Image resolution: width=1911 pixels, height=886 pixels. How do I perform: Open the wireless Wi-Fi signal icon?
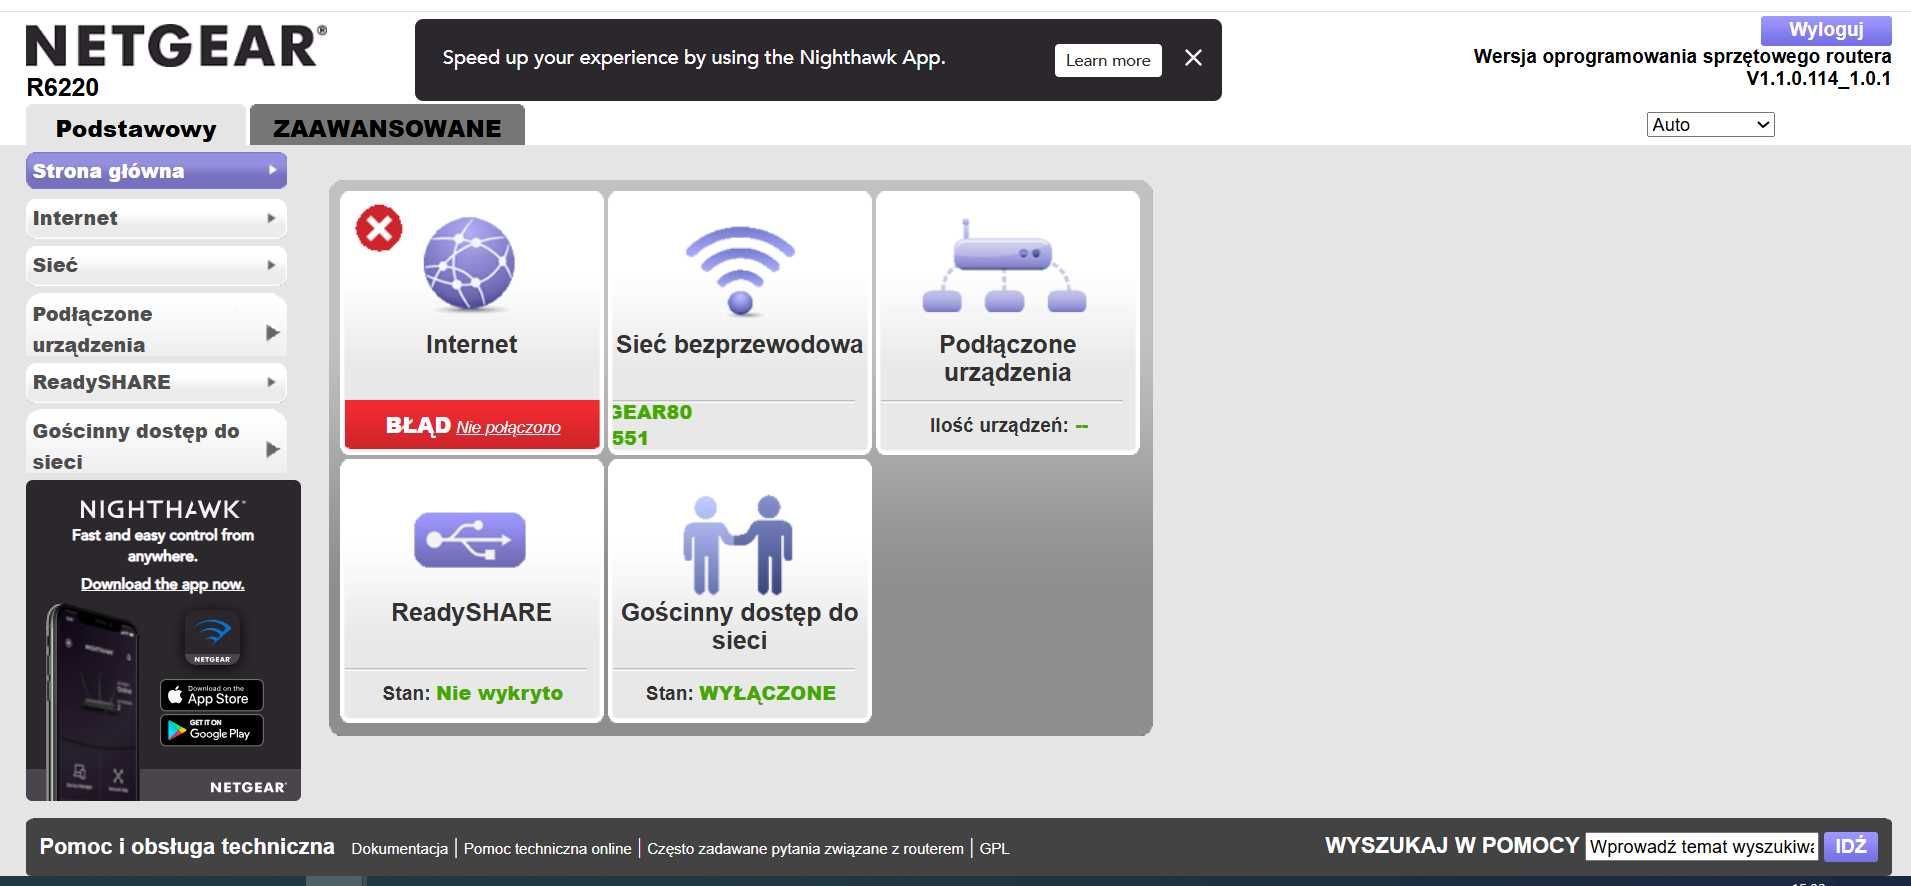click(x=740, y=270)
